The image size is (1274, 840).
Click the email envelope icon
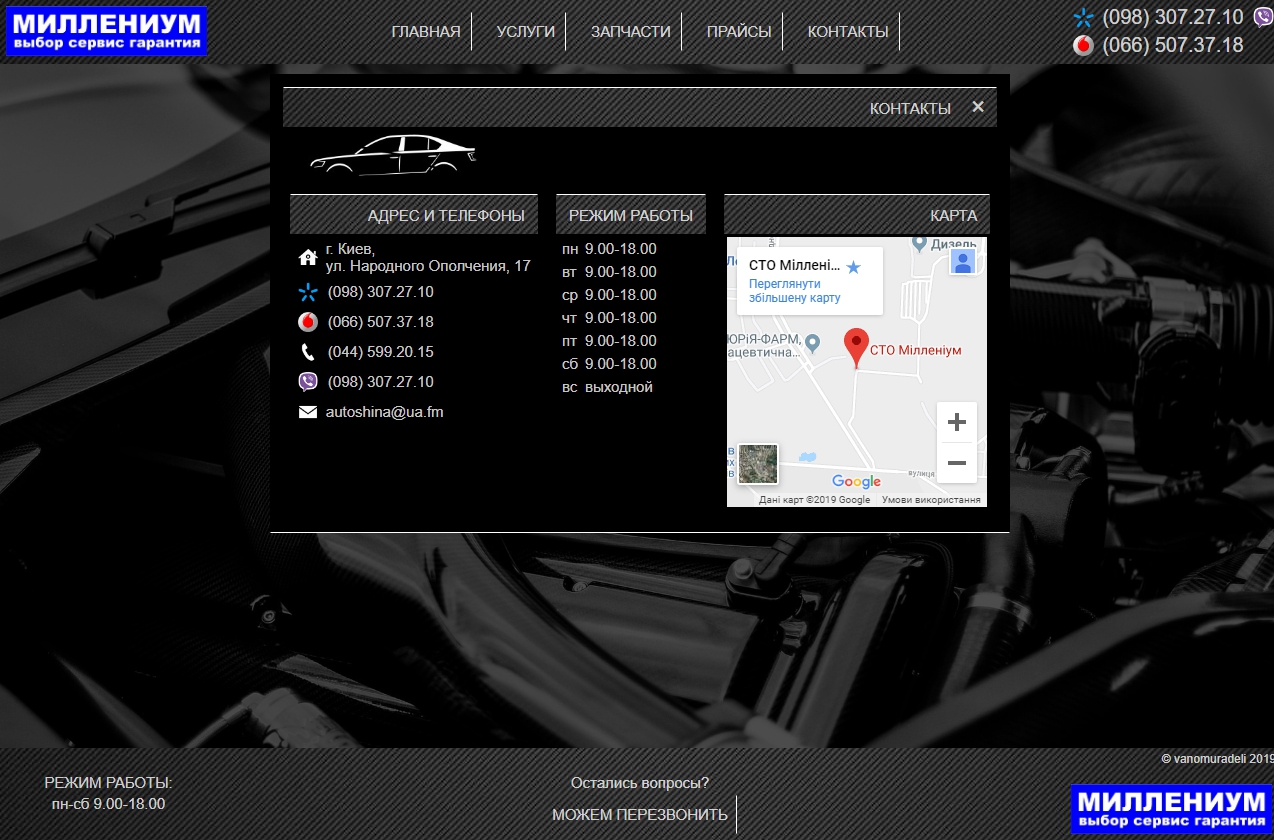pos(308,412)
